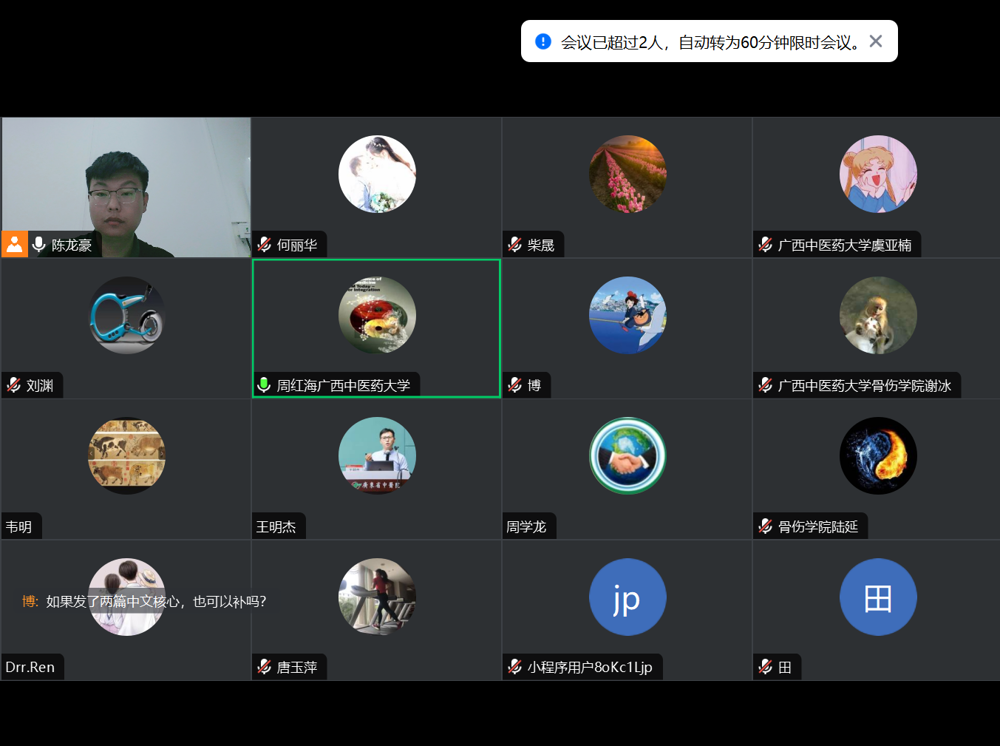The width and height of the screenshot is (1000, 746).
Task: Close the 60-minute meeting limit notification
Action: tap(876, 41)
